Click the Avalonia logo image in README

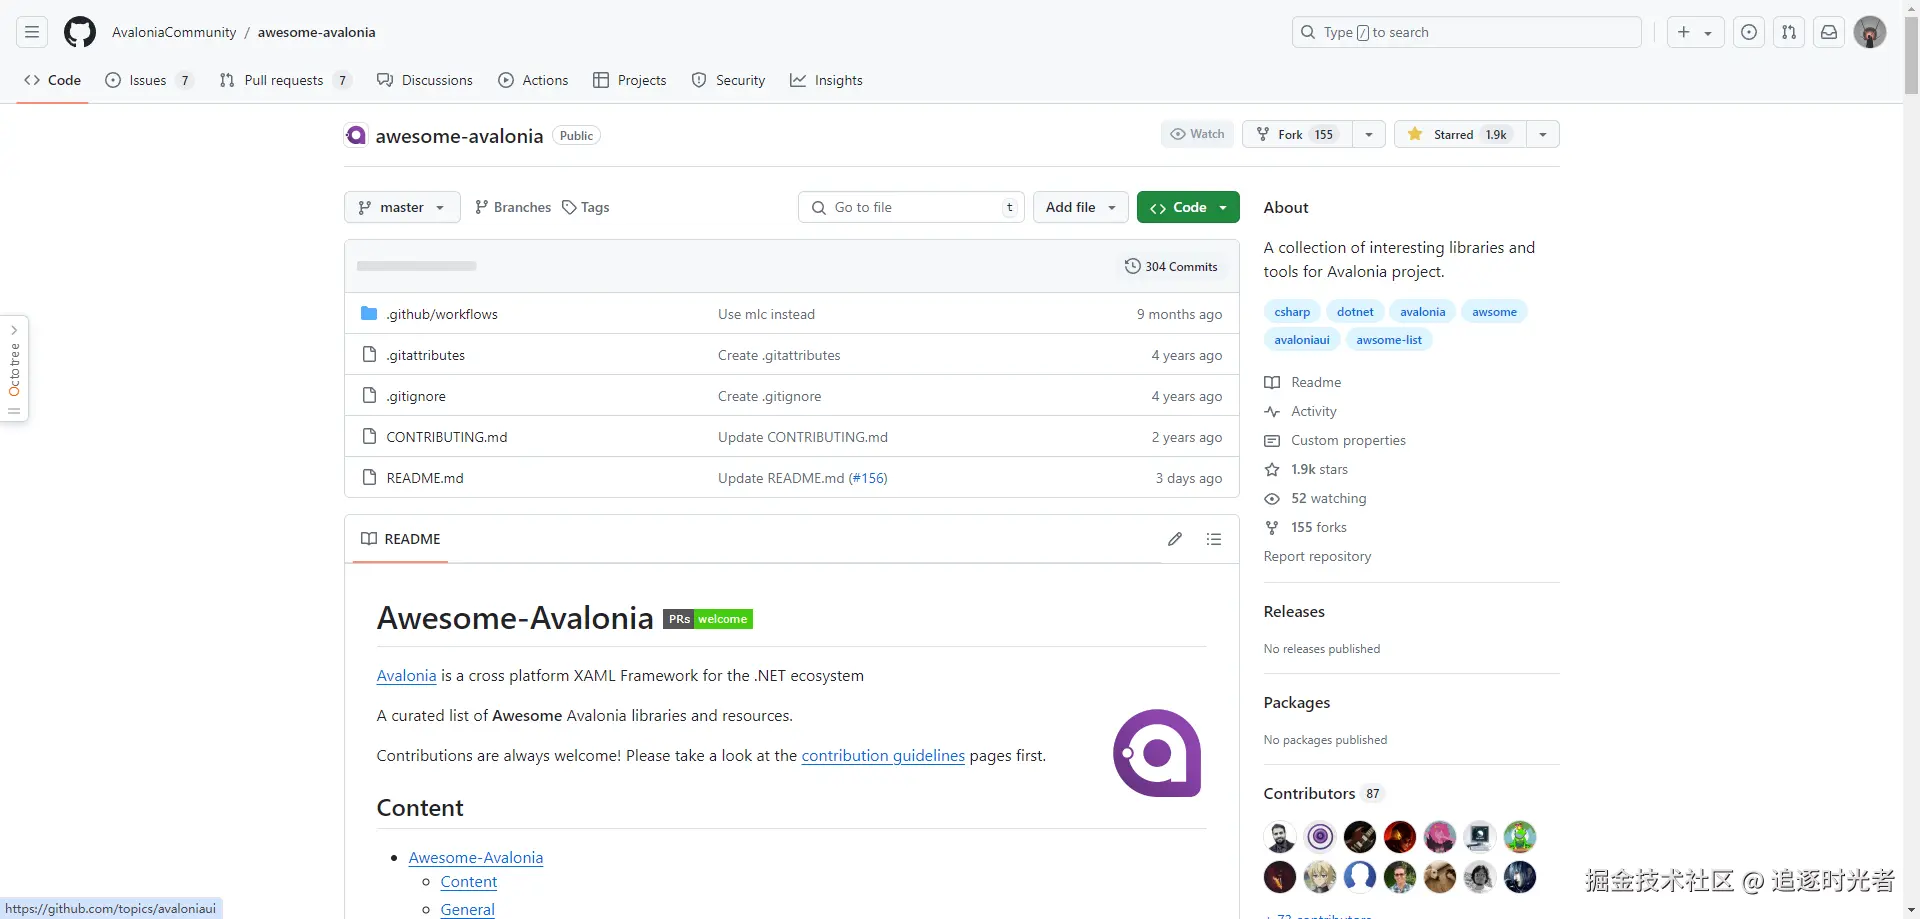1157,753
